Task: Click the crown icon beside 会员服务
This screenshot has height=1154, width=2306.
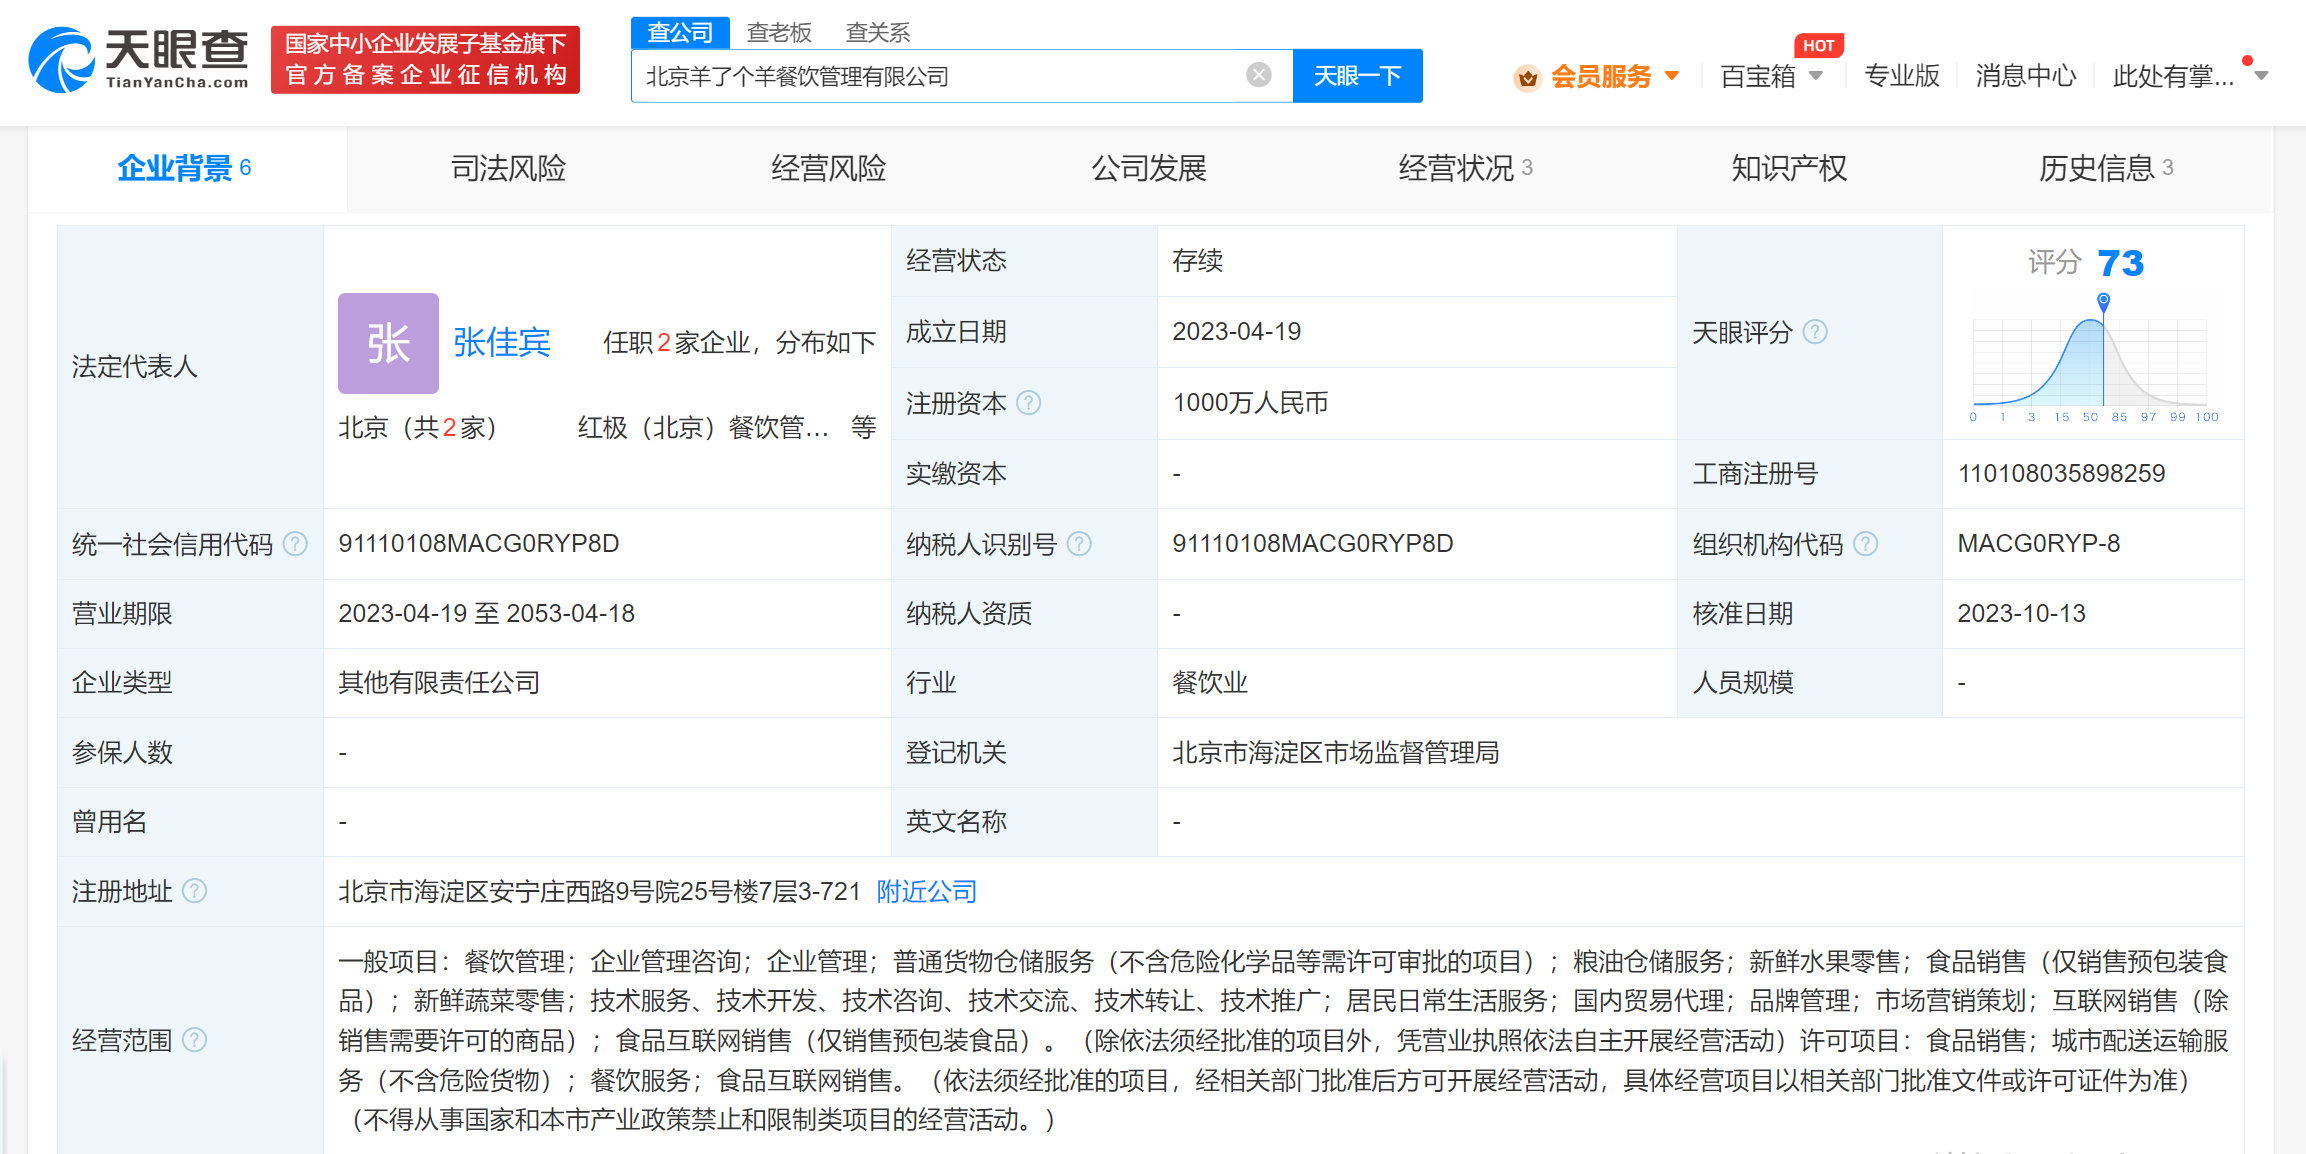Action: 1527,77
